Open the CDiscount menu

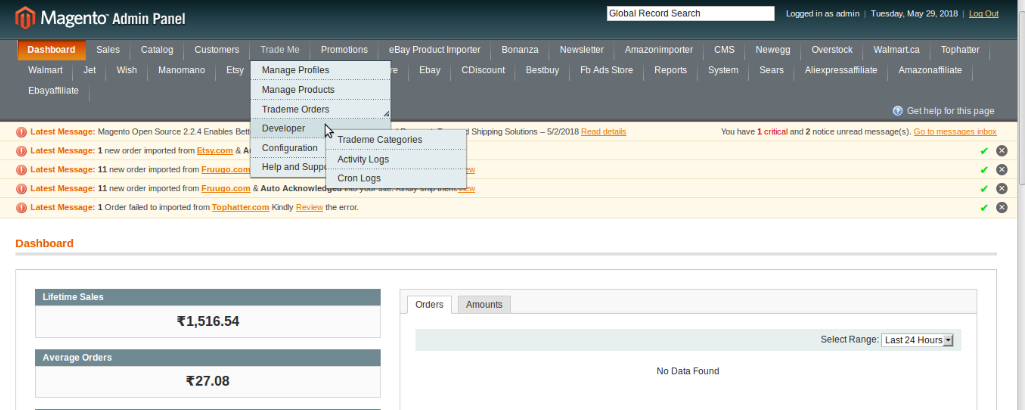point(483,70)
